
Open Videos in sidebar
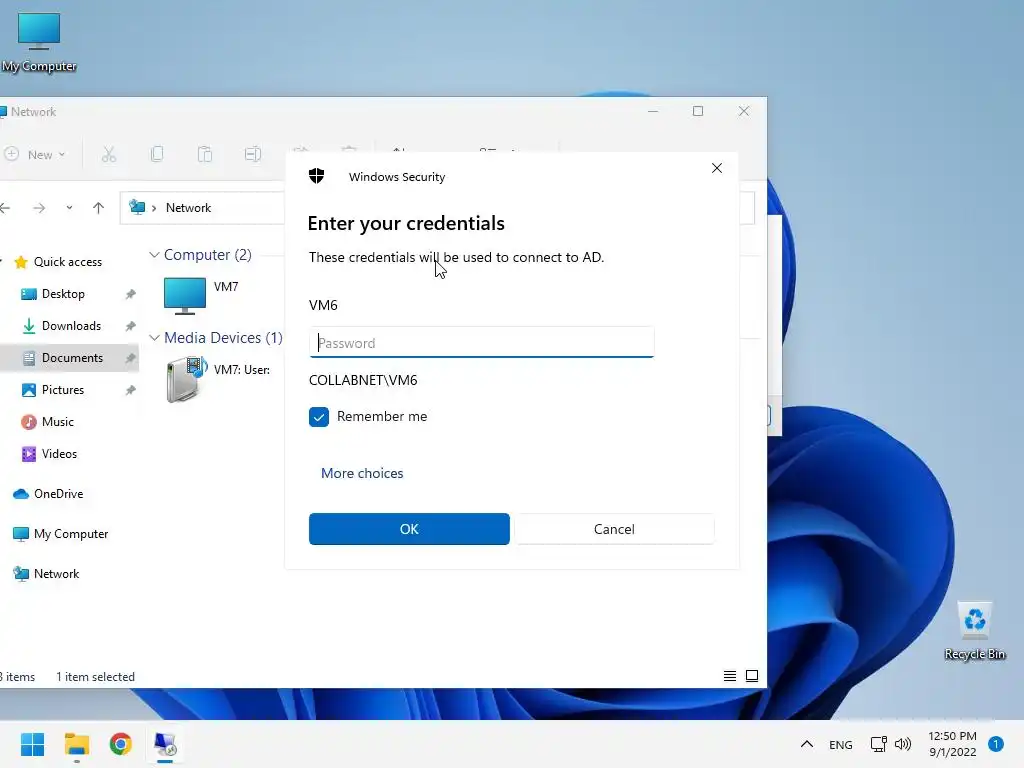click(59, 454)
